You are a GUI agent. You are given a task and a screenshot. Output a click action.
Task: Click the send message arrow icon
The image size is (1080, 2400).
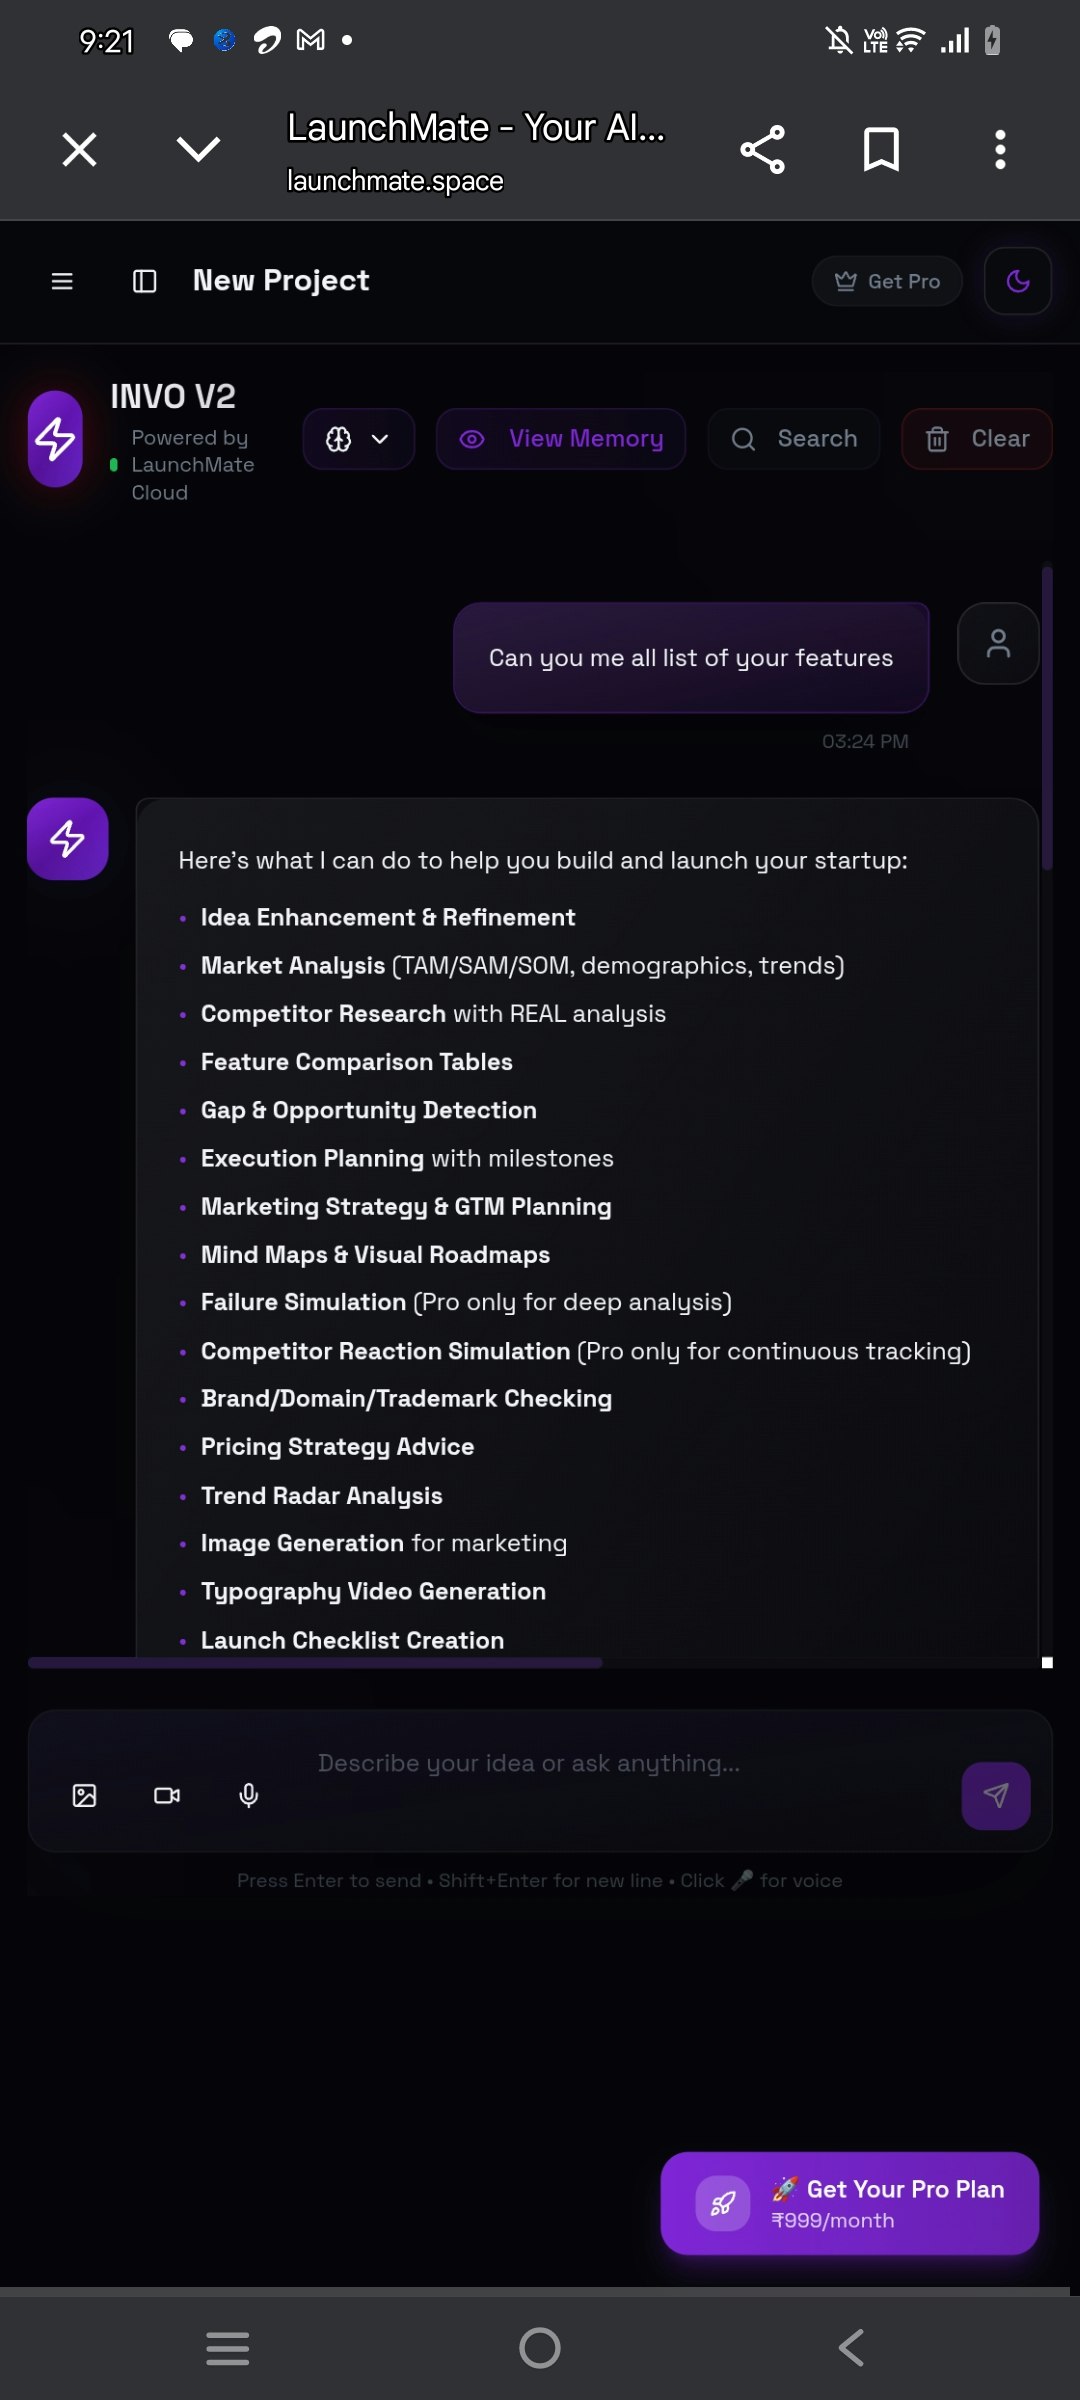pyautogui.click(x=994, y=1793)
